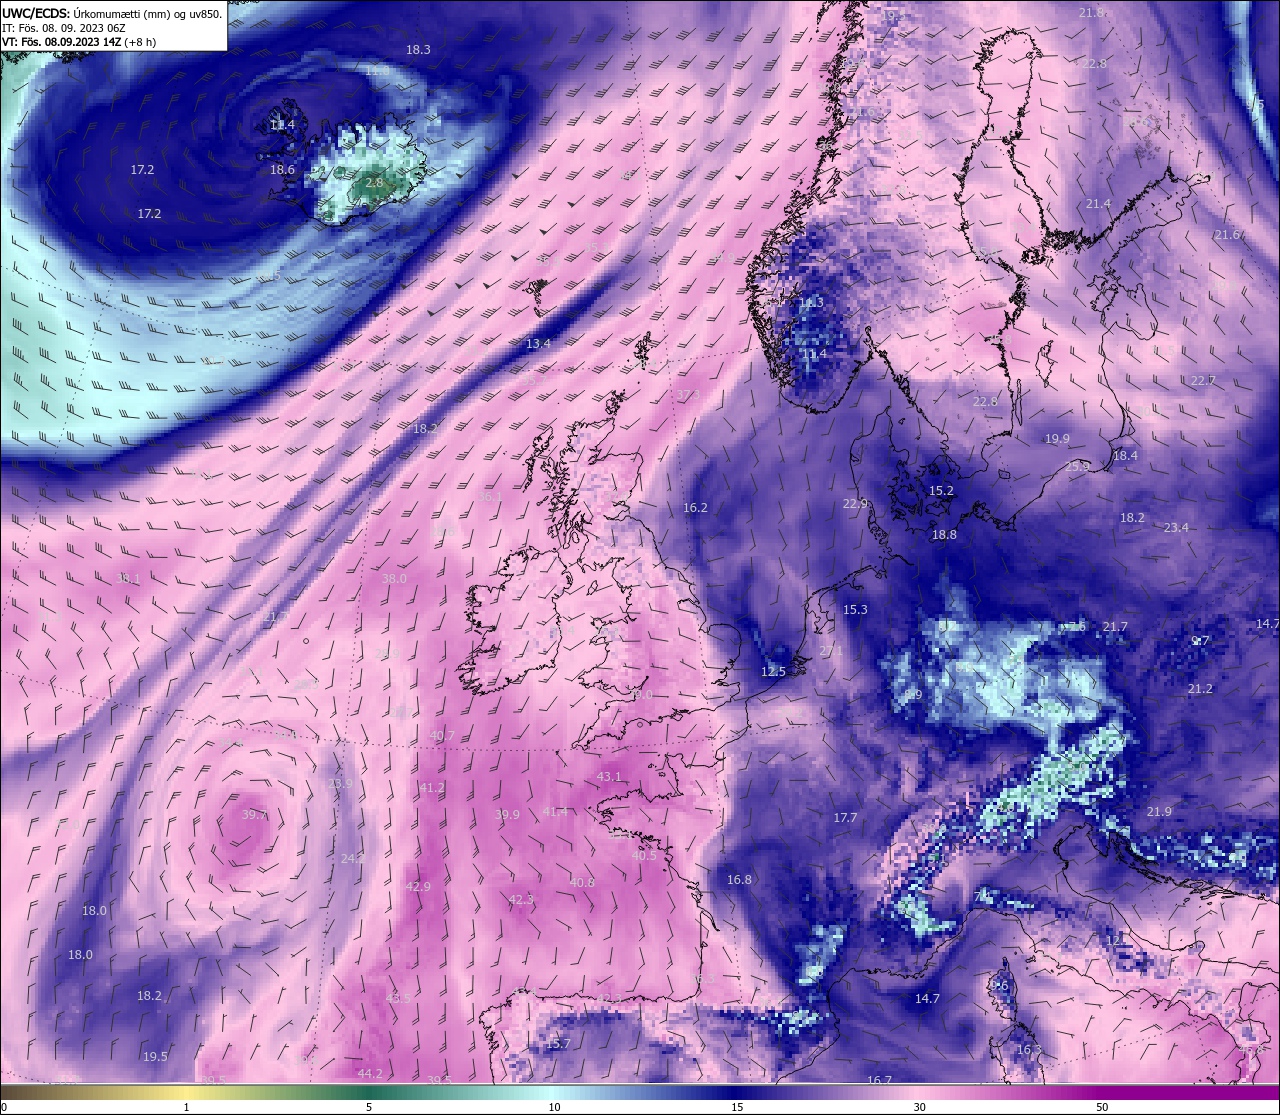Click the 41.2 map value
This screenshot has height=1115, width=1280.
[432, 787]
